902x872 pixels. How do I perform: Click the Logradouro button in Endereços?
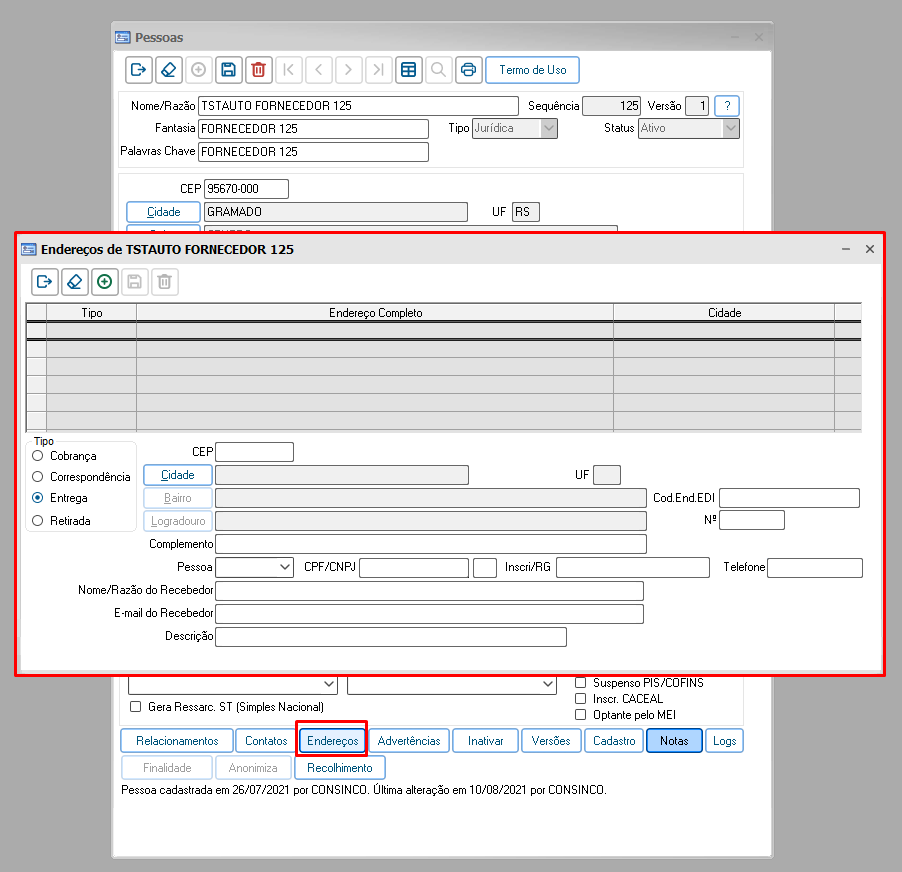tap(178, 521)
